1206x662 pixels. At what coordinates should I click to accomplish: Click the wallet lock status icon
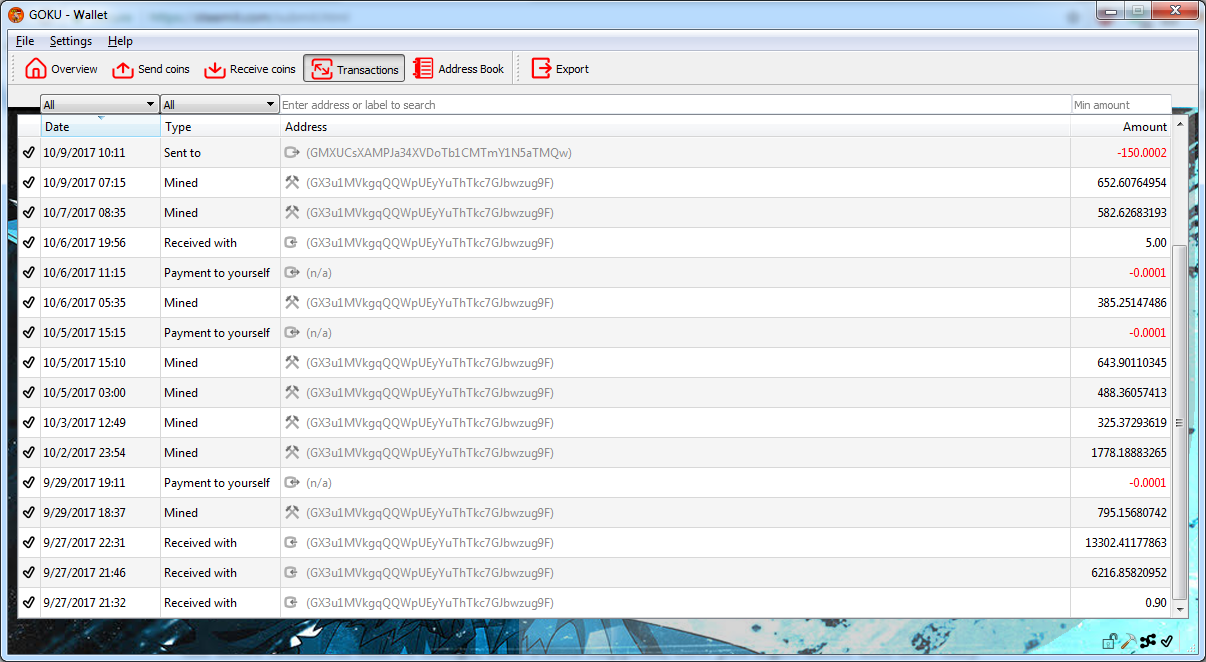(1109, 641)
